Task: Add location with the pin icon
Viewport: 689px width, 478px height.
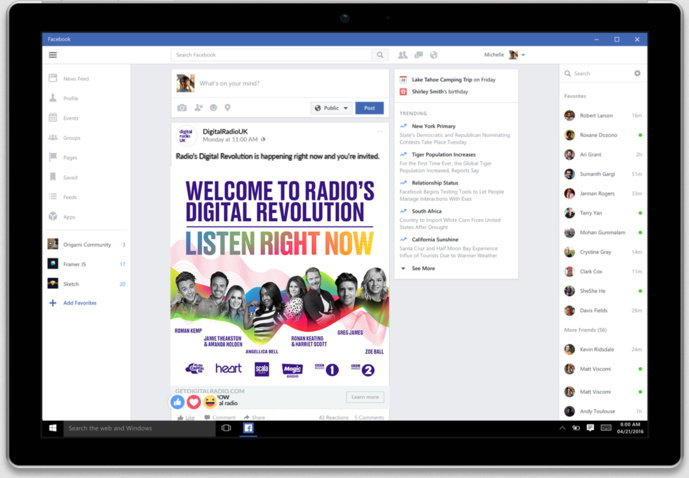Action: [x=227, y=108]
